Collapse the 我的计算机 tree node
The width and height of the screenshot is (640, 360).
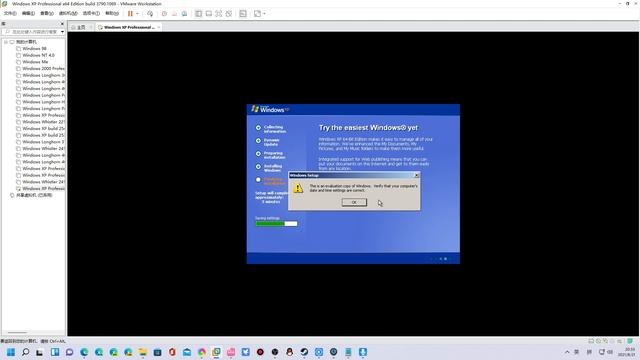tap(6, 42)
